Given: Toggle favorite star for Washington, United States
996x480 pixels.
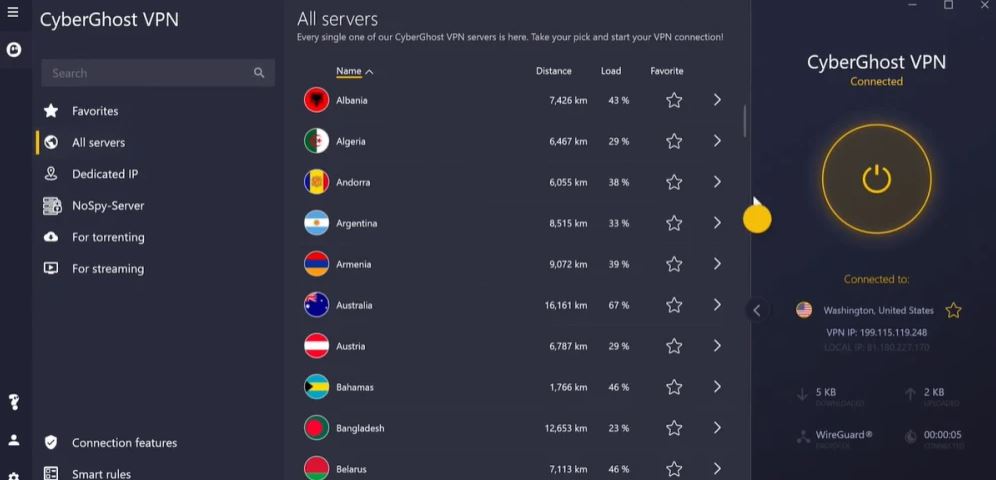Looking at the screenshot, I should [x=953, y=310].
